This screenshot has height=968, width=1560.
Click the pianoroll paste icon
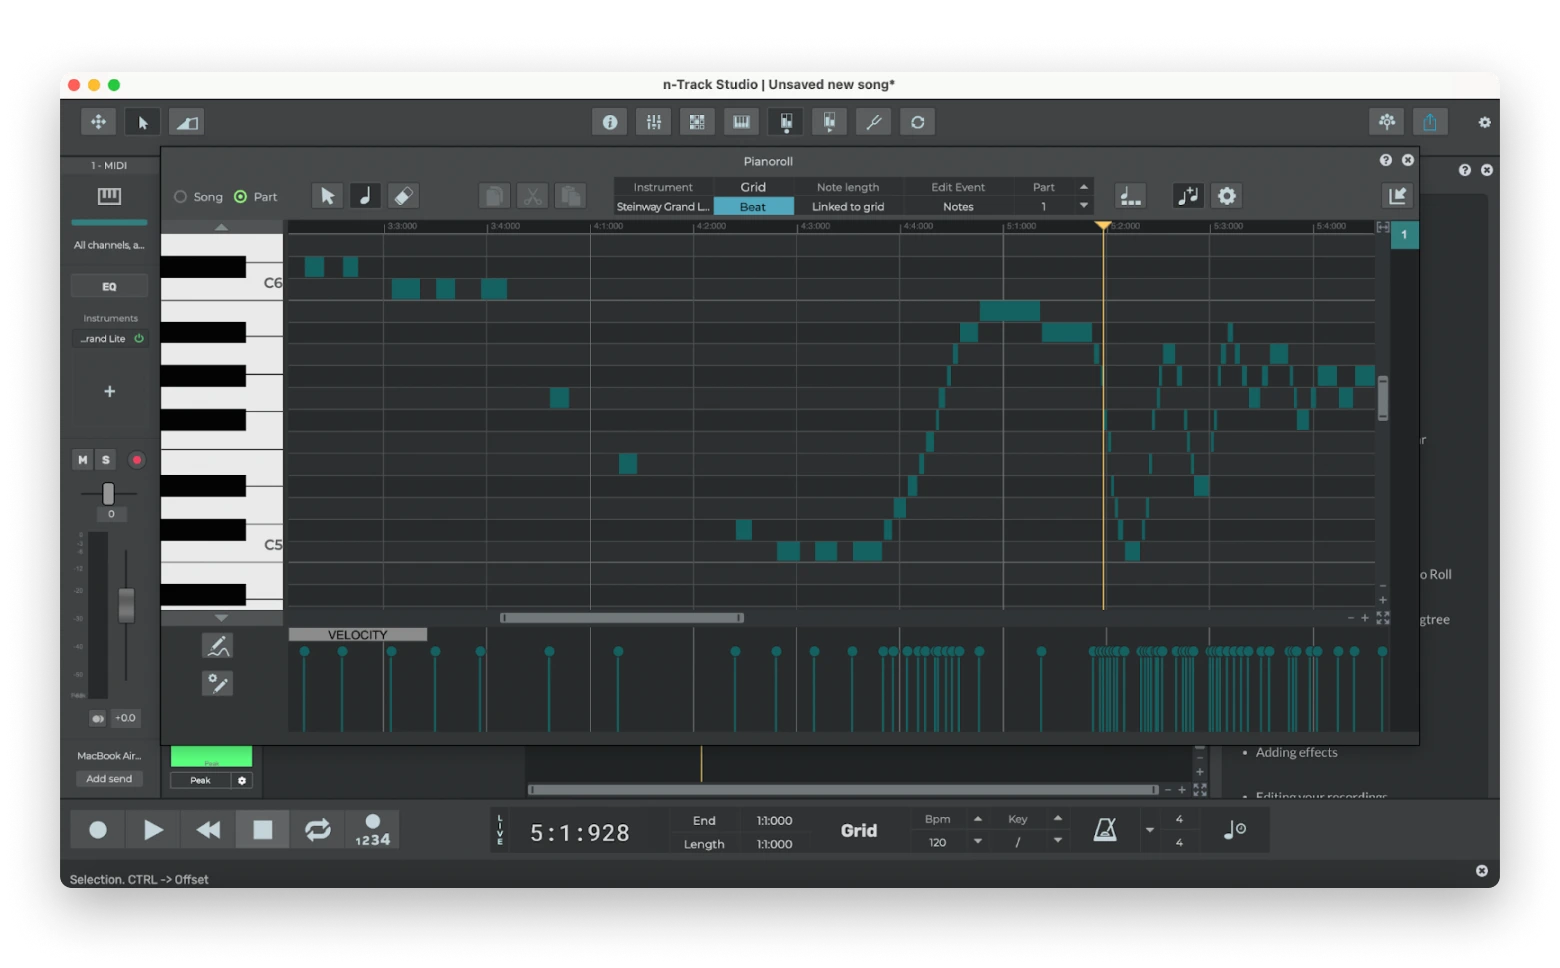pyautogui.click(x=570, y=196)
